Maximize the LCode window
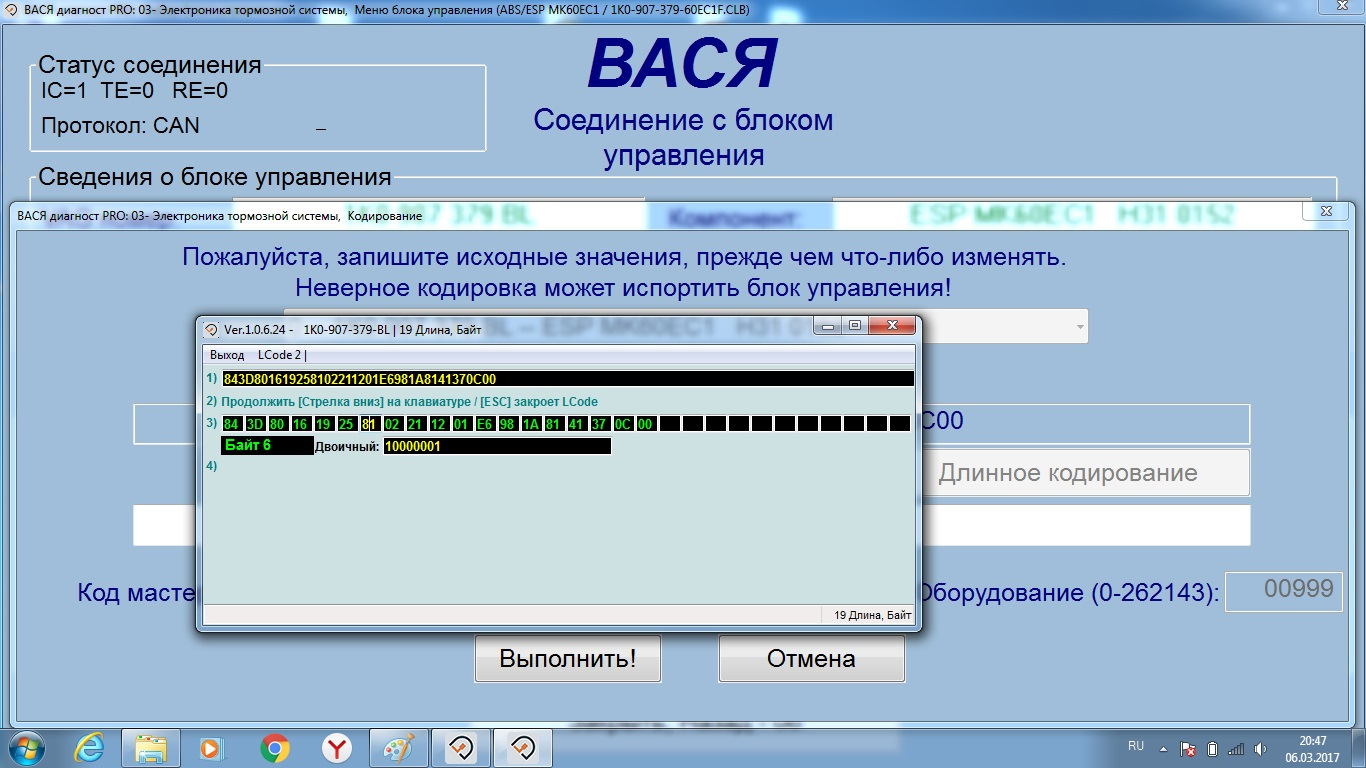The height and width of the screenshot is (768, 1366). [x=855, y=326]
